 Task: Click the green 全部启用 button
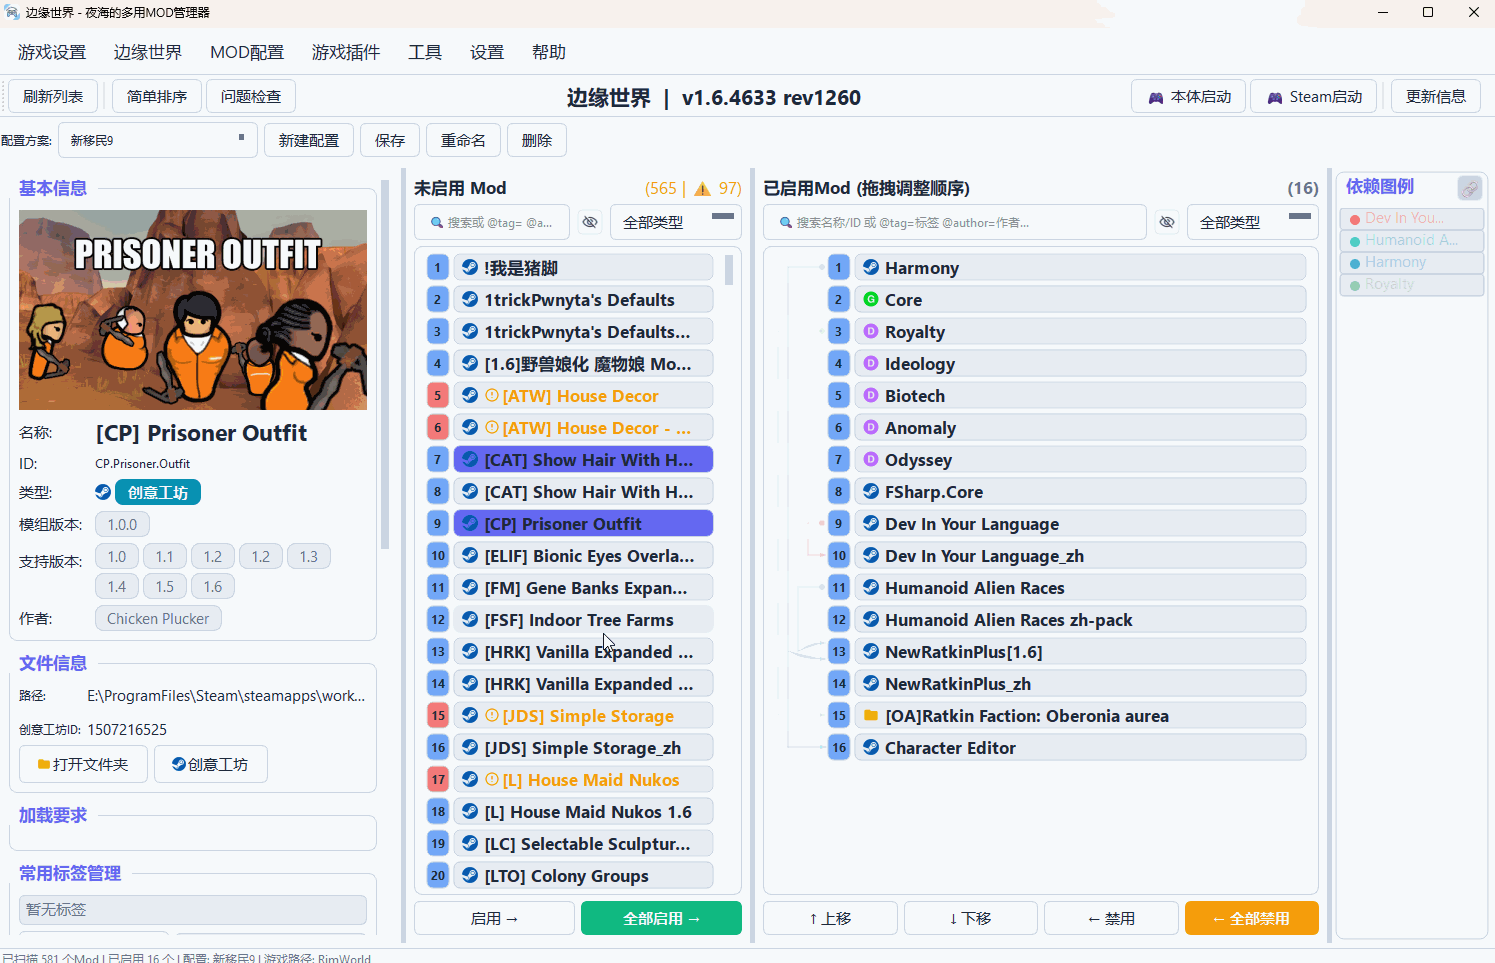click(x=661, y=918)
